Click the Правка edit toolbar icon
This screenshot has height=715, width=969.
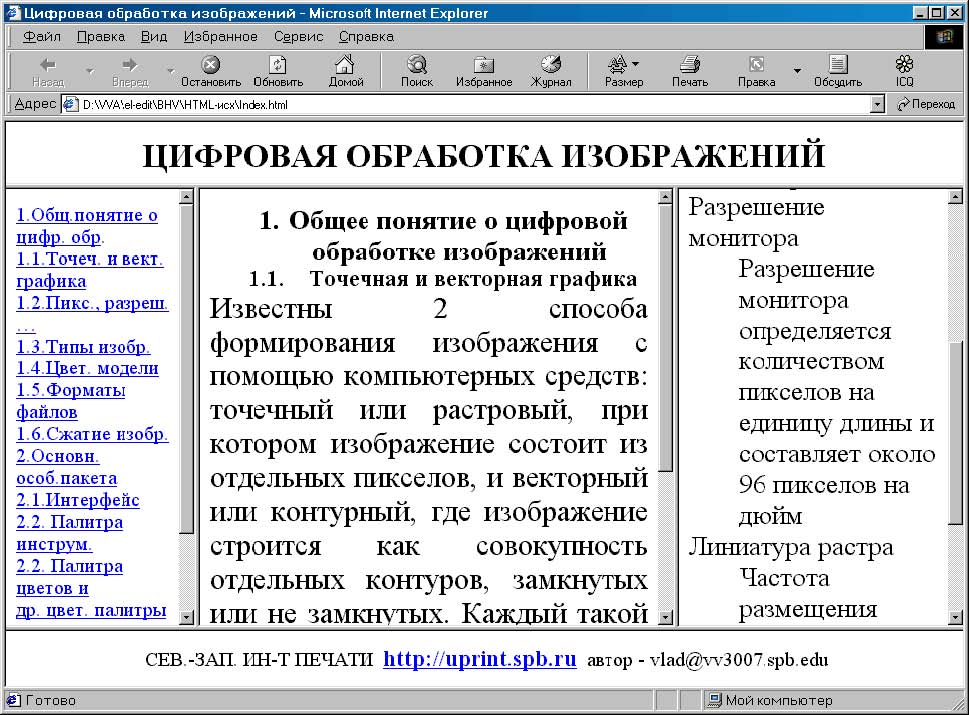[756, 71]
